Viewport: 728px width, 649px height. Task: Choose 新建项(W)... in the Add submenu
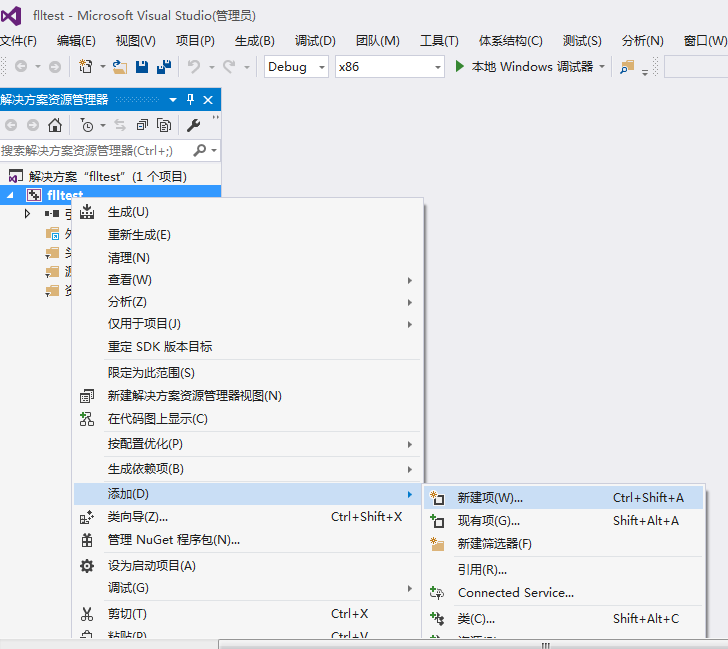564,498
